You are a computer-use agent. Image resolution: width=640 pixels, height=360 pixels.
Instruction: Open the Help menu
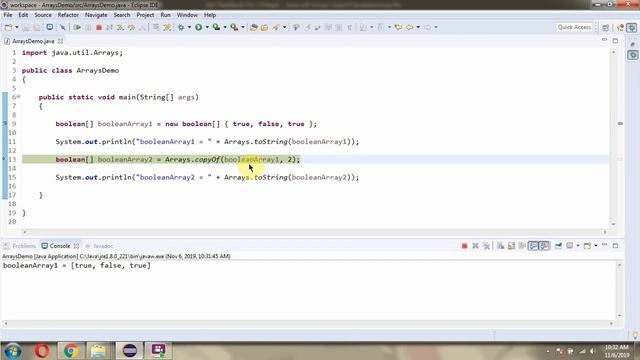pyautogui.click(x=210, y=15)
